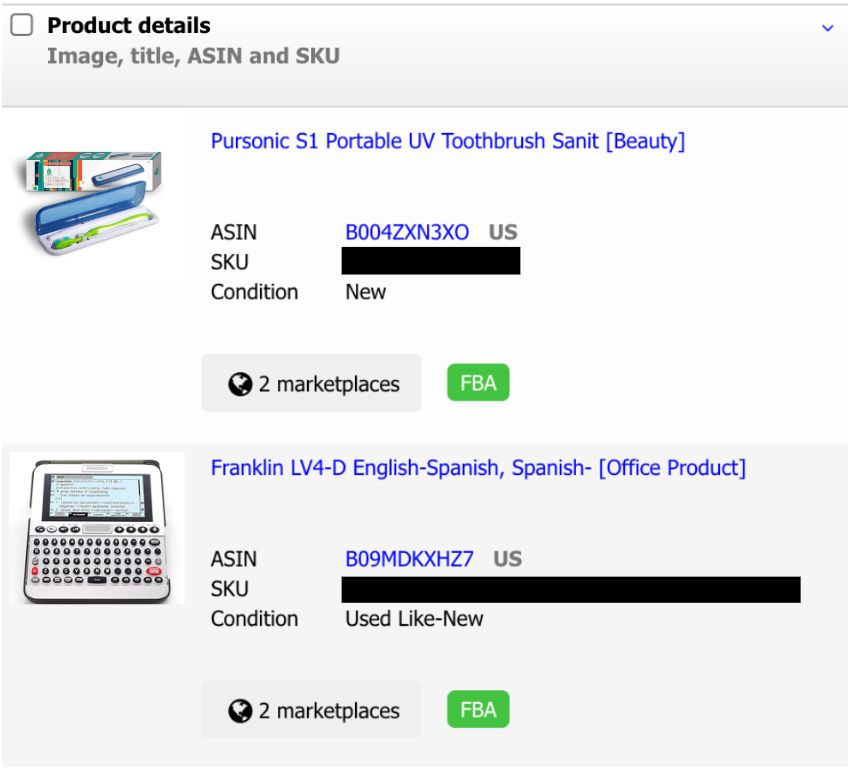Open the Franklin LV4-D English-Spanish product link
Viewport: 848px width, 770px height.
coord(478,468)
